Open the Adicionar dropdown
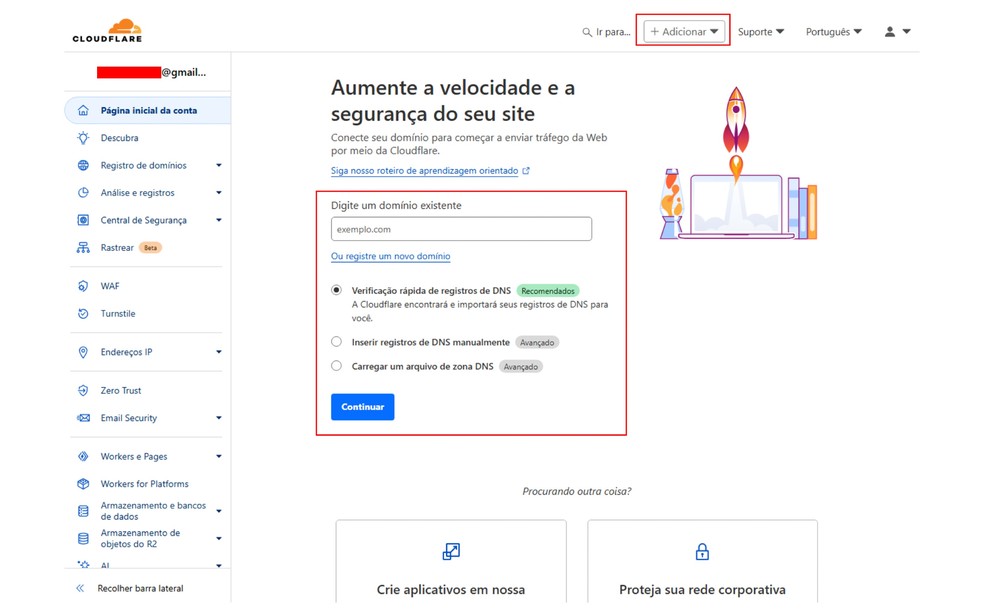The height and width of the screenshot is (615, 984). click(683, 31)
